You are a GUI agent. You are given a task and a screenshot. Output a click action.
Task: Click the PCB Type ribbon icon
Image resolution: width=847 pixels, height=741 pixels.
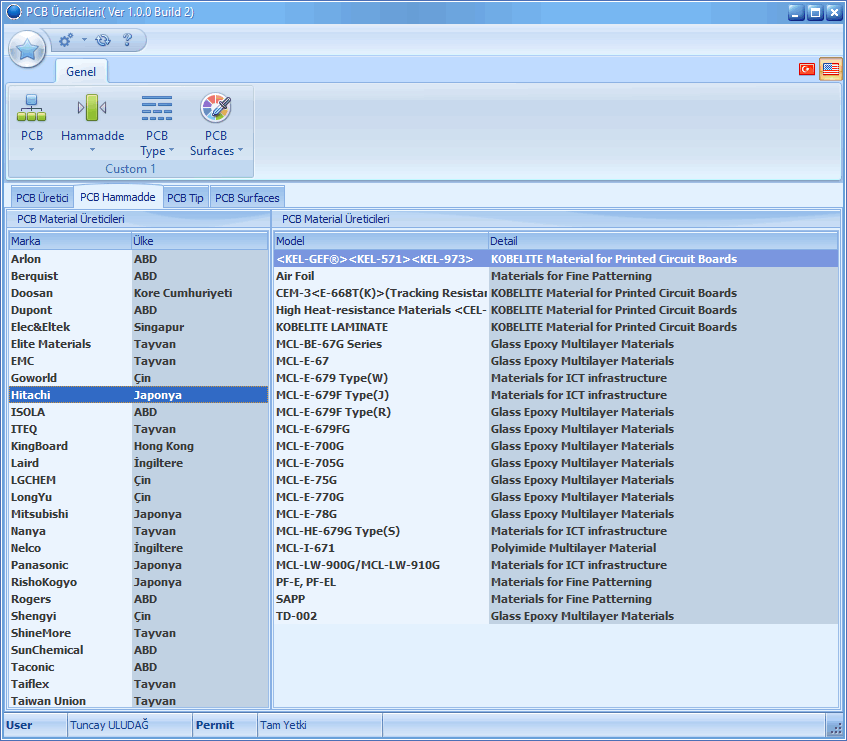click(157, 107)
